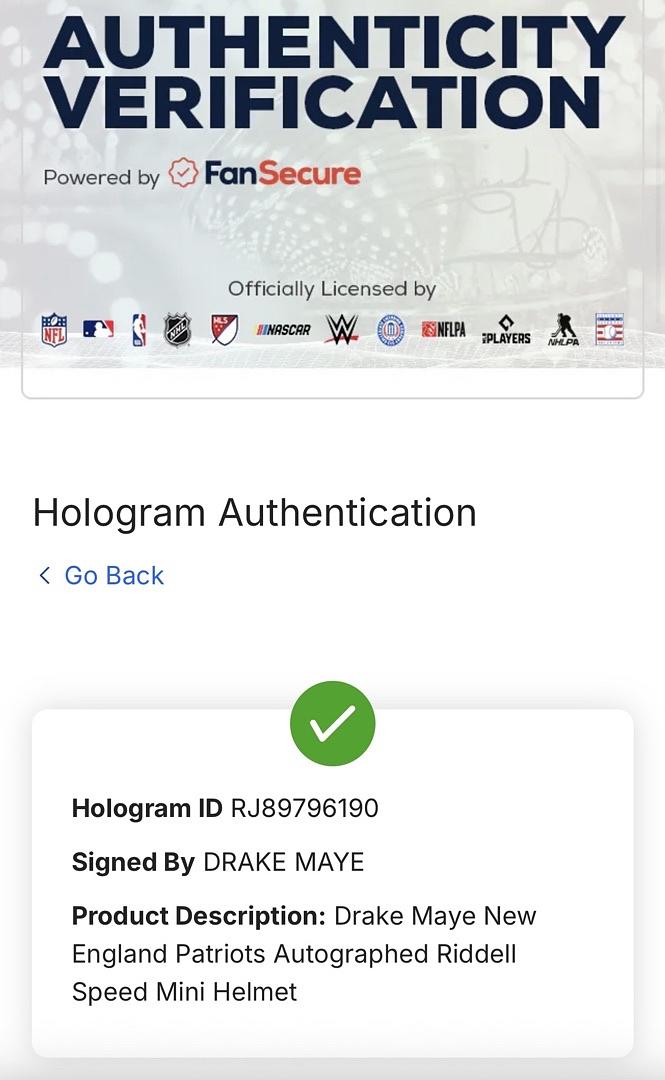Click the Product Description text

point(304,954)
